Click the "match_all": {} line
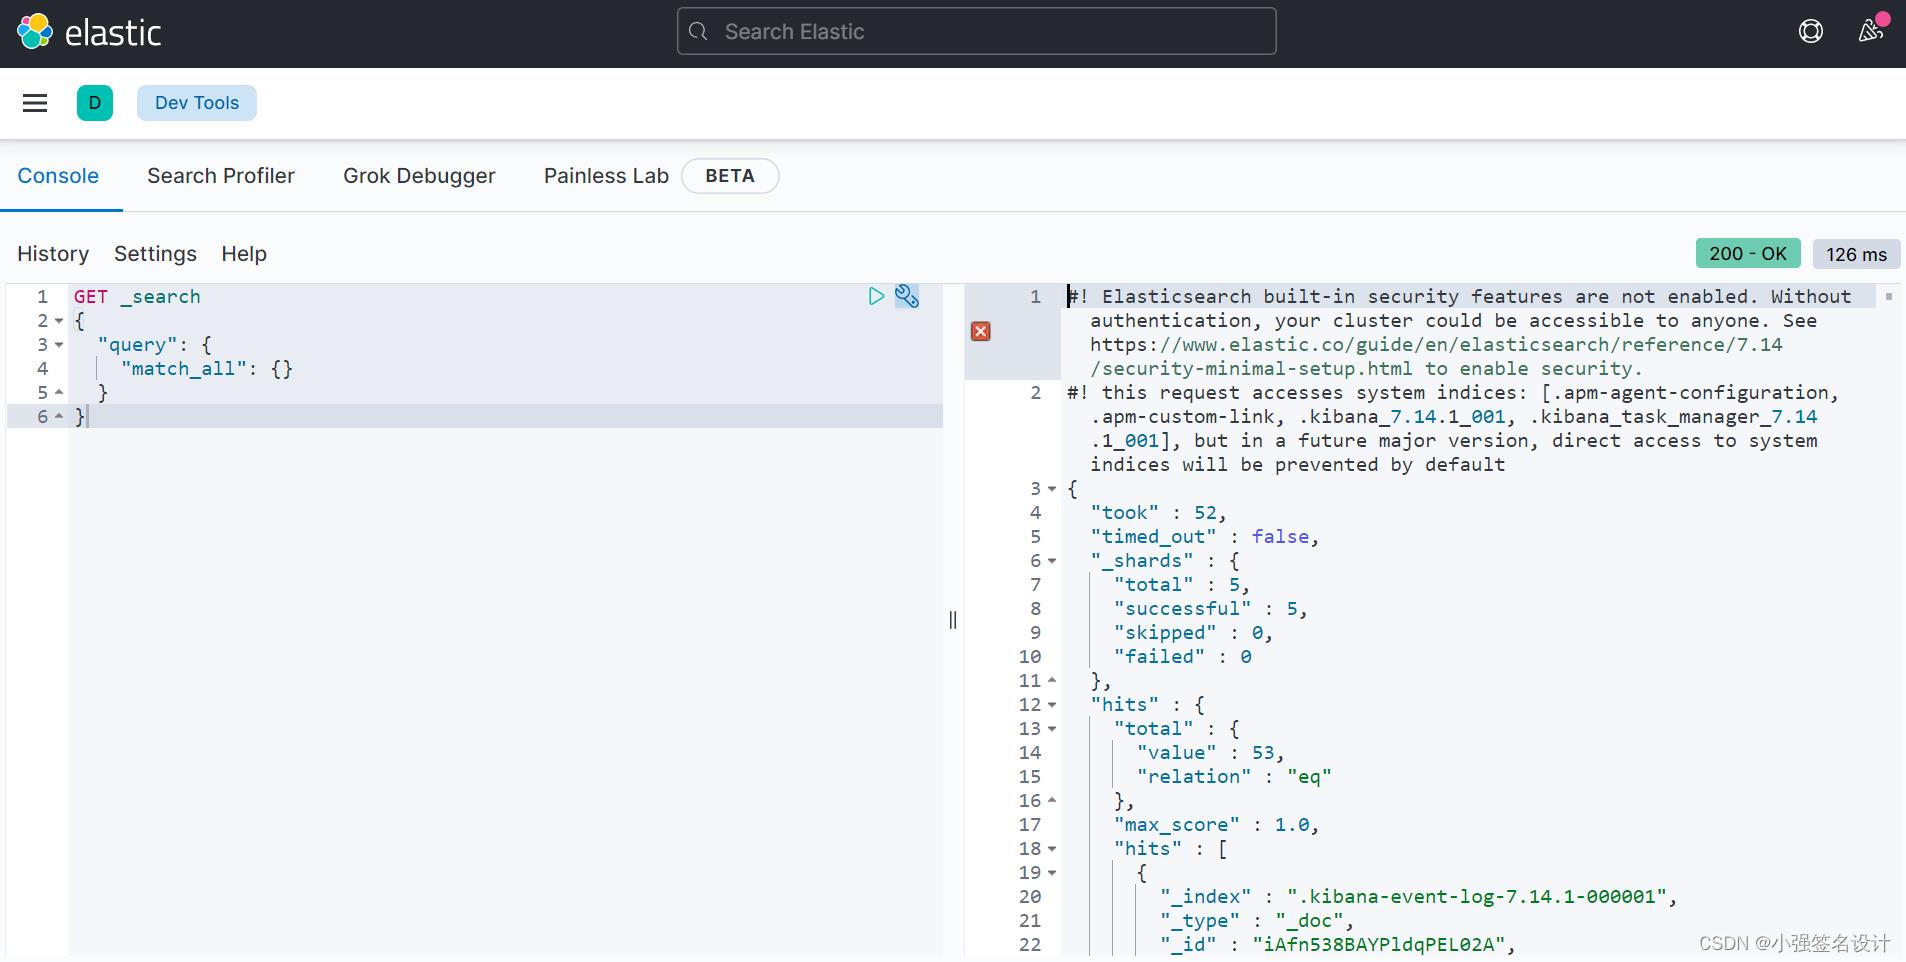The width and height of the screenshot is (1906, 962). tap(207, 369)
